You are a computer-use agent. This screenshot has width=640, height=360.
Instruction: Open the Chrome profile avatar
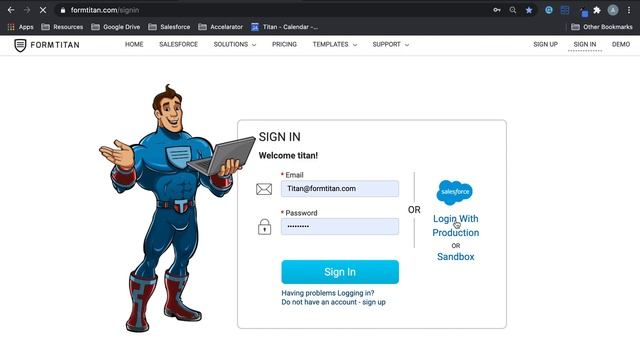(613, 10)
